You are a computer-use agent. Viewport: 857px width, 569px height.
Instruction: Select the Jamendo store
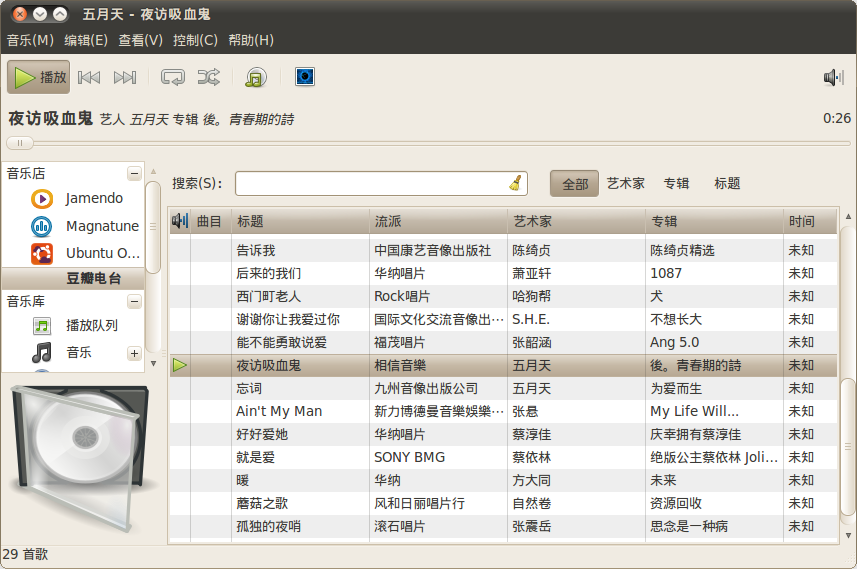pyautogui.click(x=94, y=198)
